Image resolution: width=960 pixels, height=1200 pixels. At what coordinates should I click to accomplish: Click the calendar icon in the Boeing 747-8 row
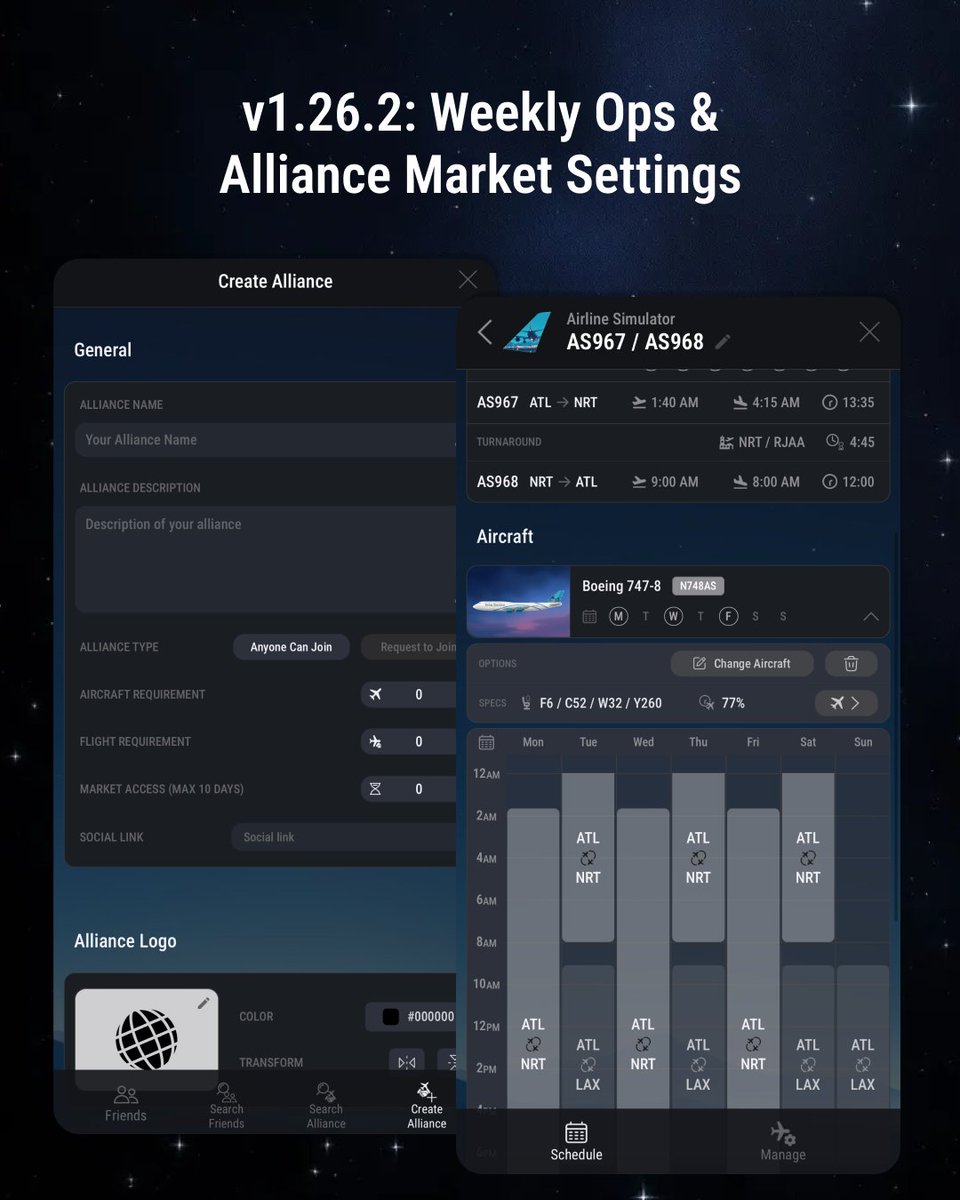[x=590, y=617]
